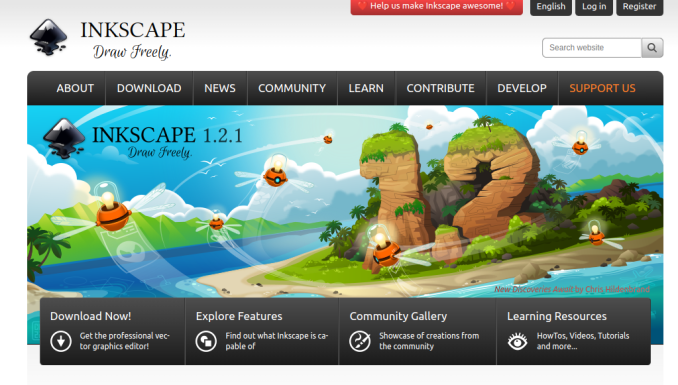Focus the Search website field
Screen dimensions: 678x385
[592, 48]
